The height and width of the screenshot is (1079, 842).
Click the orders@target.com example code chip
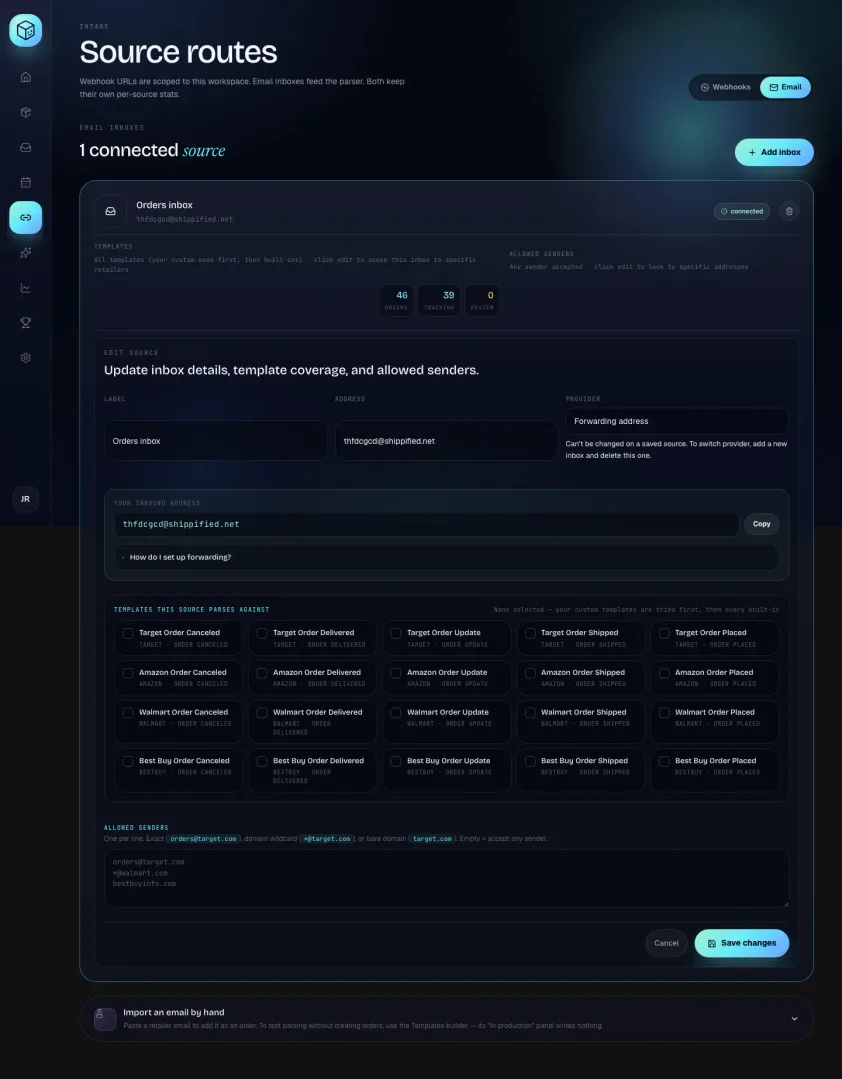click(204, 839)
